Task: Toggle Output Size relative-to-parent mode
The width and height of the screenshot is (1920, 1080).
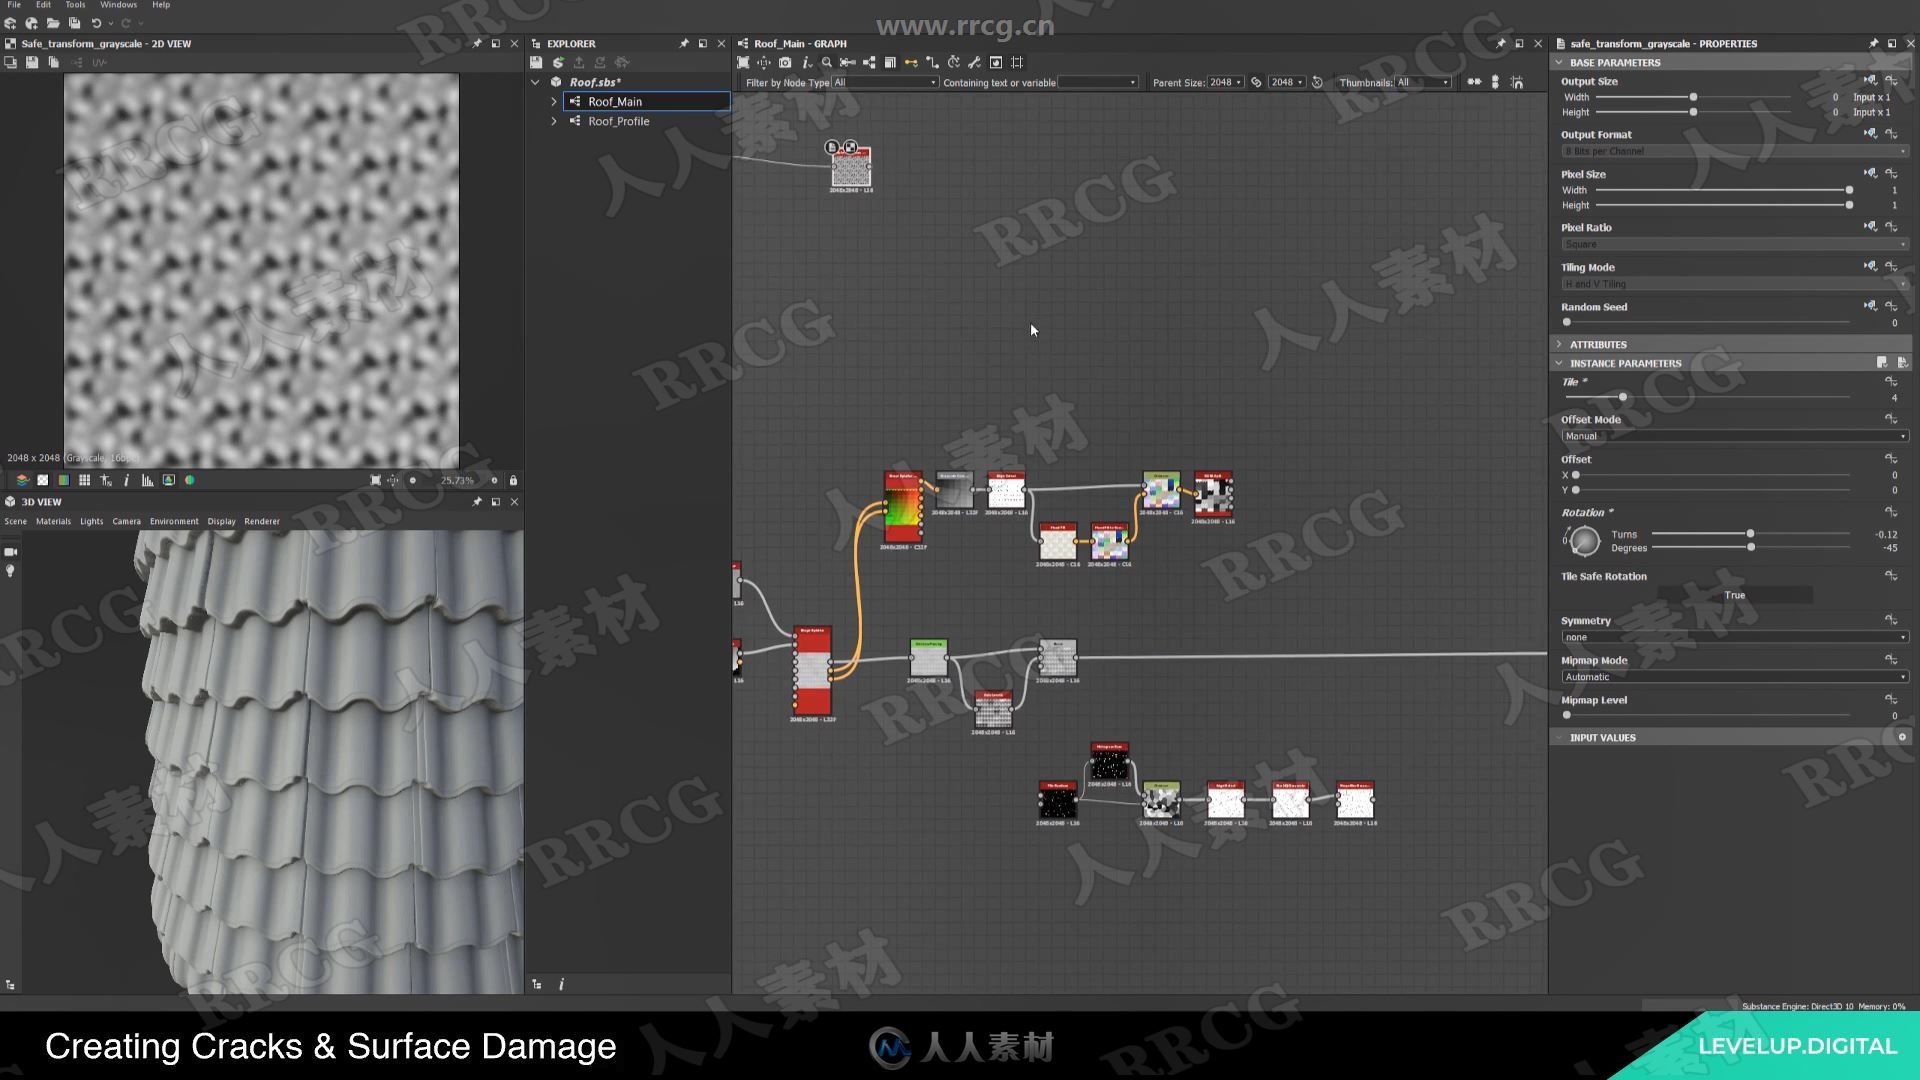Action: 1870,80
